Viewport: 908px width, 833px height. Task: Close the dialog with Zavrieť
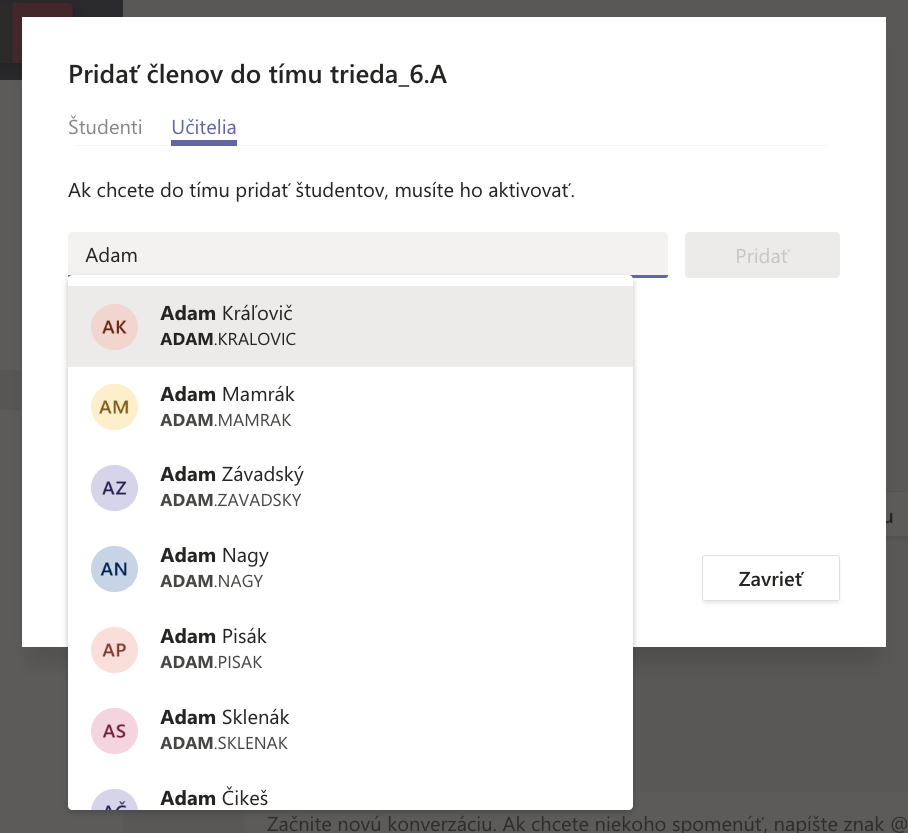(x=770, y=579)
